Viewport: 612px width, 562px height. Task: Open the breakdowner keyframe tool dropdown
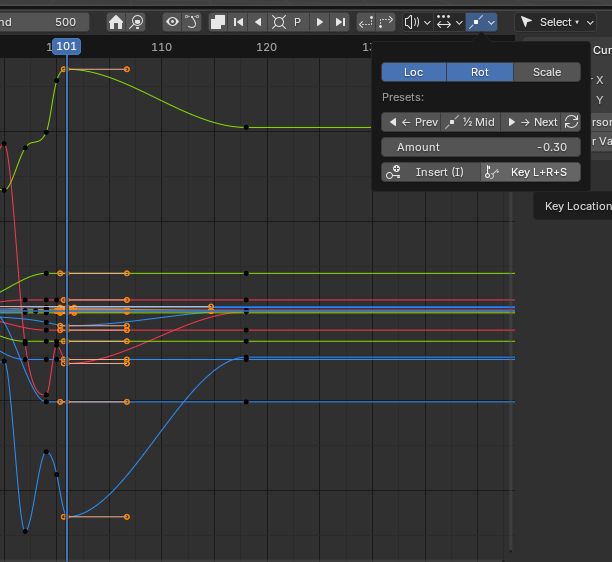[x=481, y=22]
